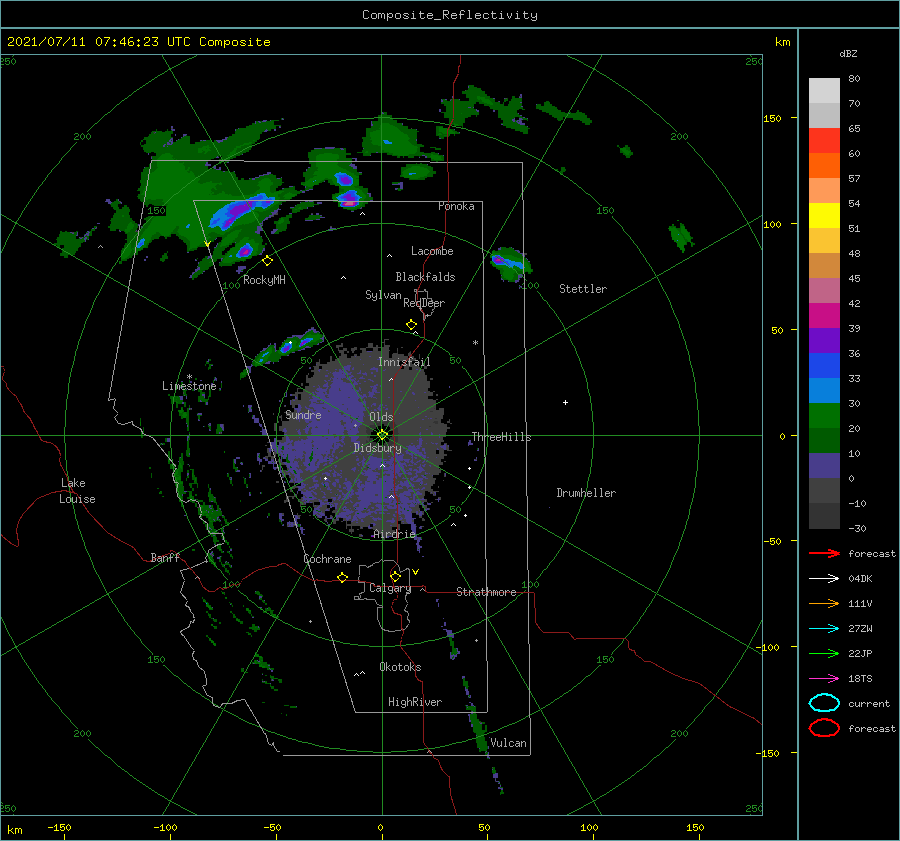Click the 2021/07/11 07:46:23 UTC timestamp
Viewport: 900px width, 841px height.
(87, 42)
